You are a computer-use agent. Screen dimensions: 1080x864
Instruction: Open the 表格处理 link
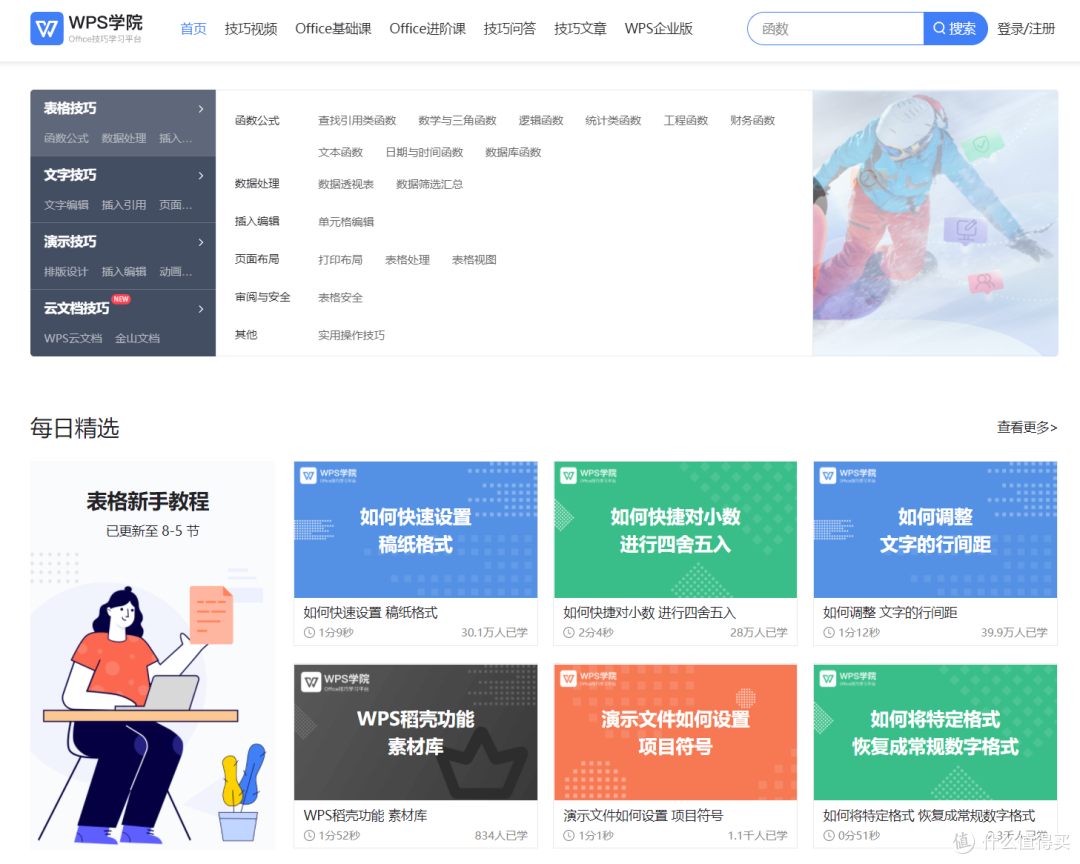coord(408,260)
